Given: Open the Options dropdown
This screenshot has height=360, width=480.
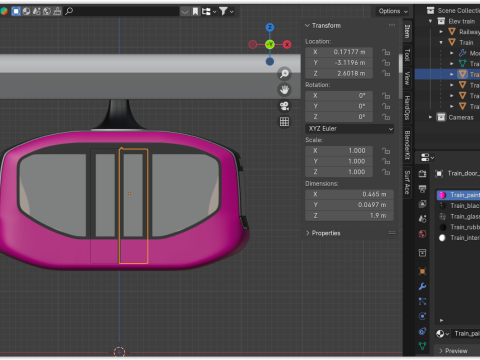Looking at the screenshot, I should pos(393,11).
